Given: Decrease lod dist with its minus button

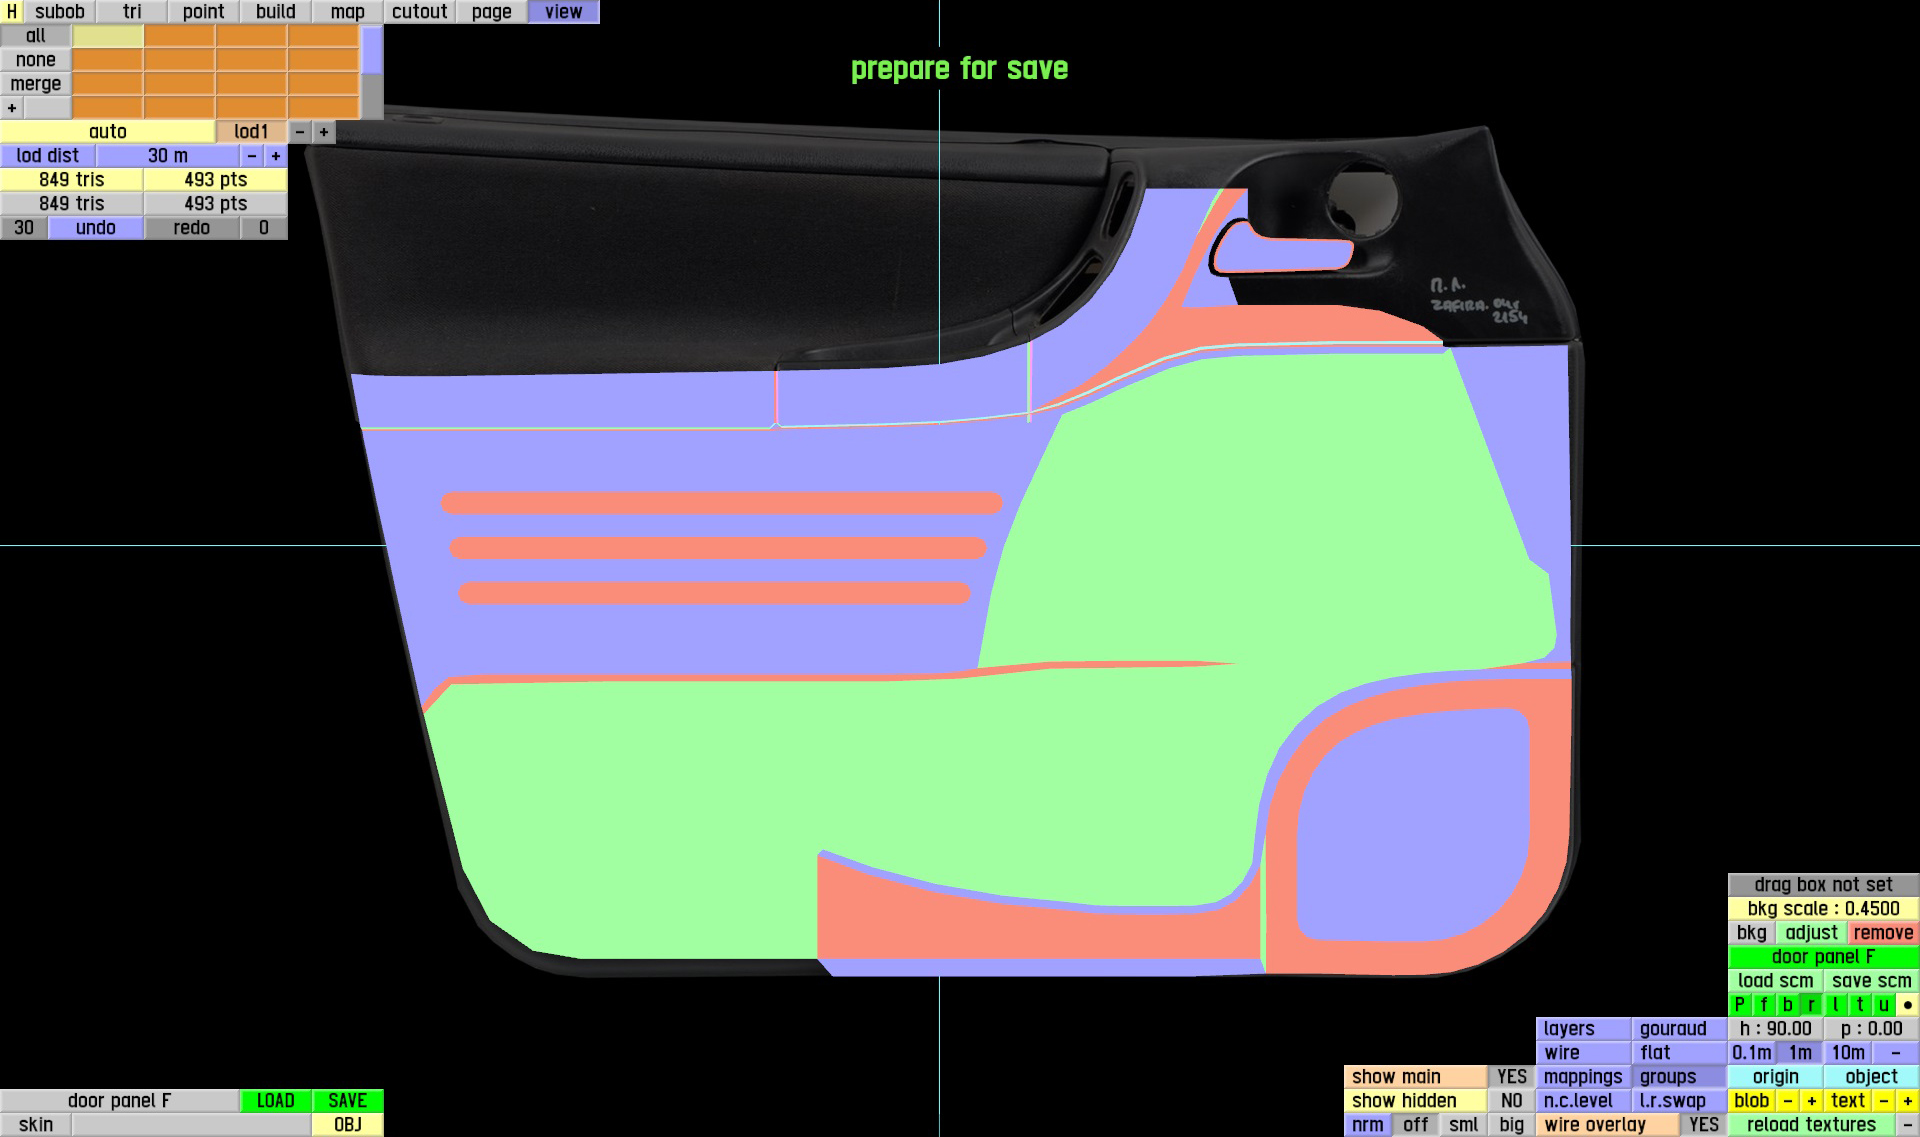Looking at the screenshot, I should (252, 156).
